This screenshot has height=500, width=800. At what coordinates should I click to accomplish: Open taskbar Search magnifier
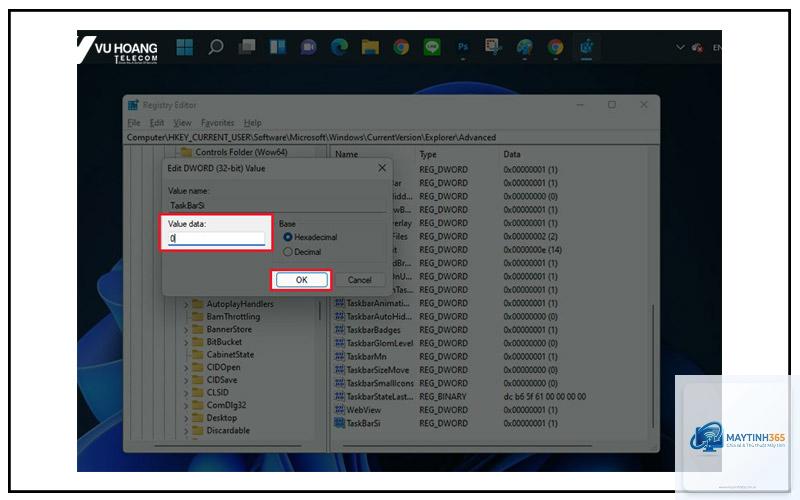click(216, 47)
